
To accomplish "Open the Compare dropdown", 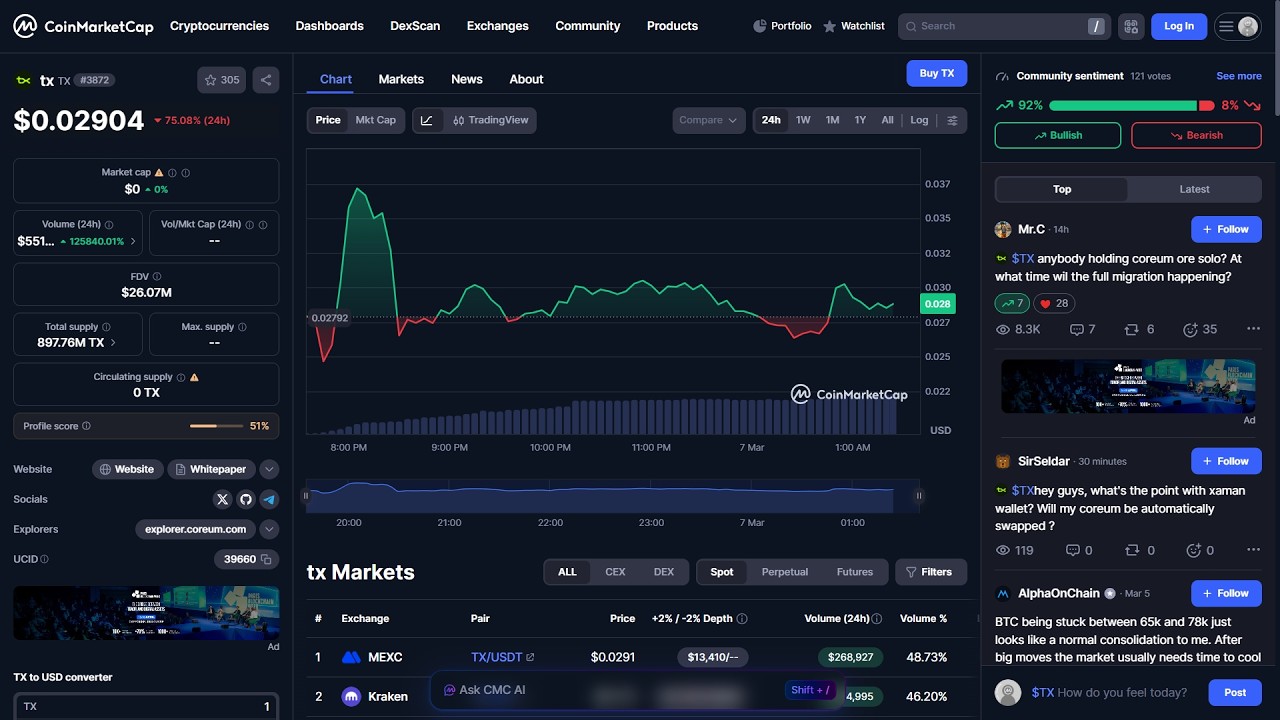I will pos(709,120).
